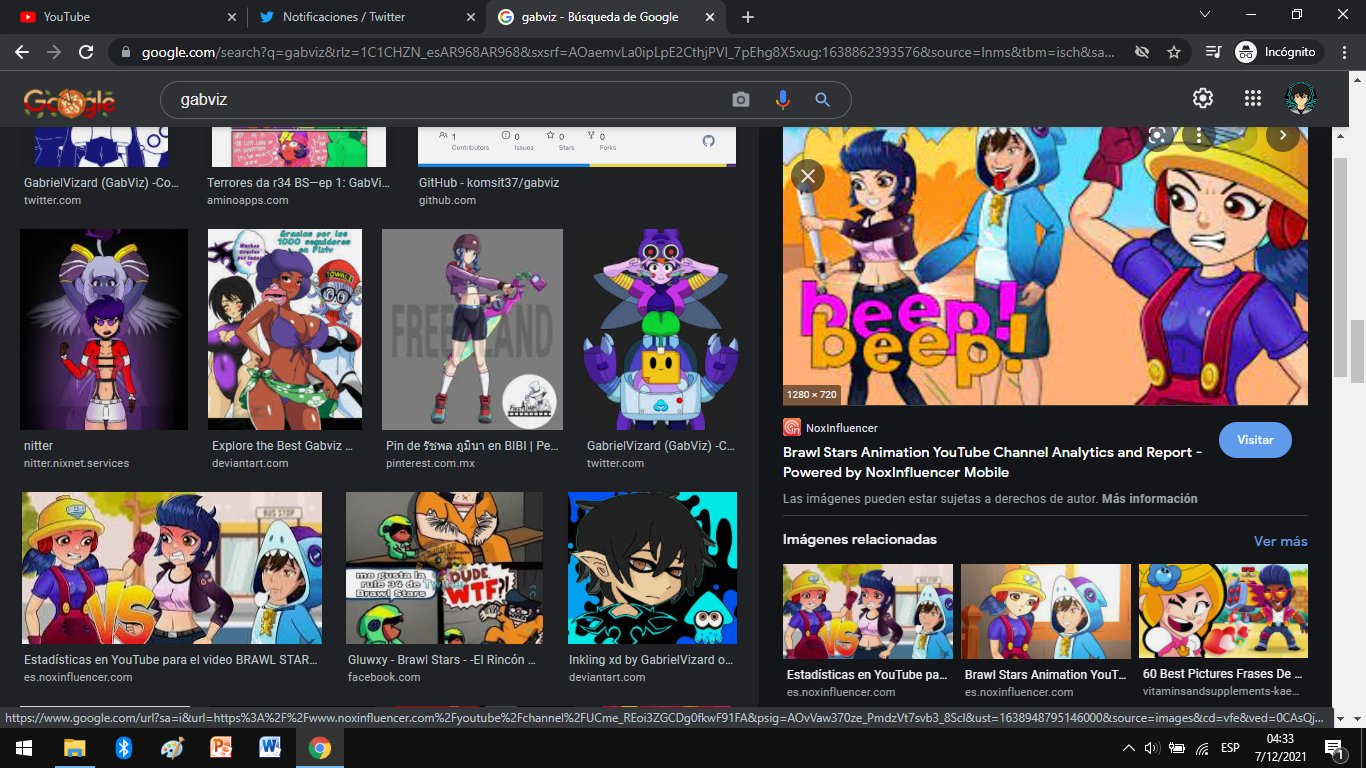The width and height of the screenshot is (1366, 768).
Task: Close the YouTube tab
Action: (232, 17)
